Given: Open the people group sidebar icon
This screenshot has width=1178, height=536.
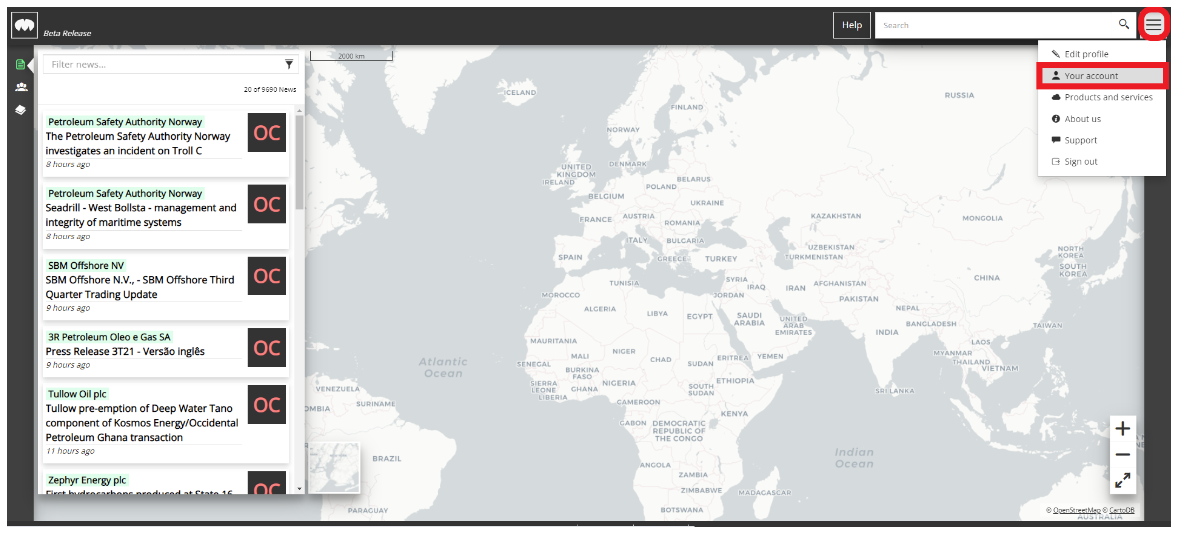Looking at the screenshot, I should click(21, 87).
